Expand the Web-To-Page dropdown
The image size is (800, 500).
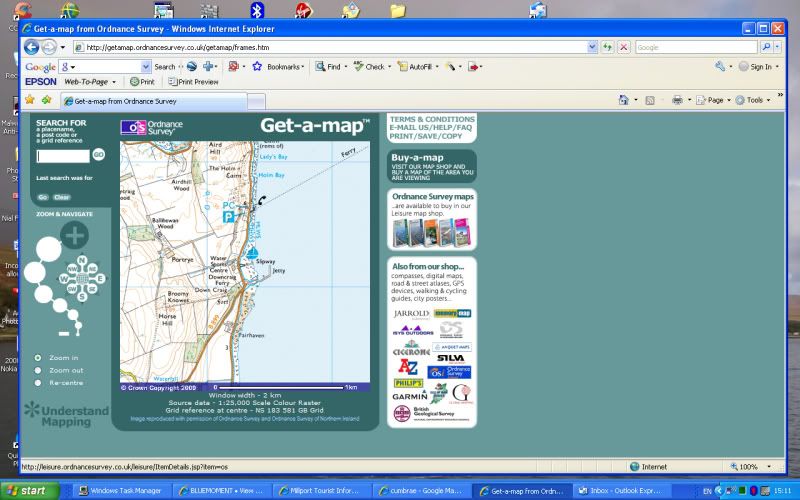114,82
